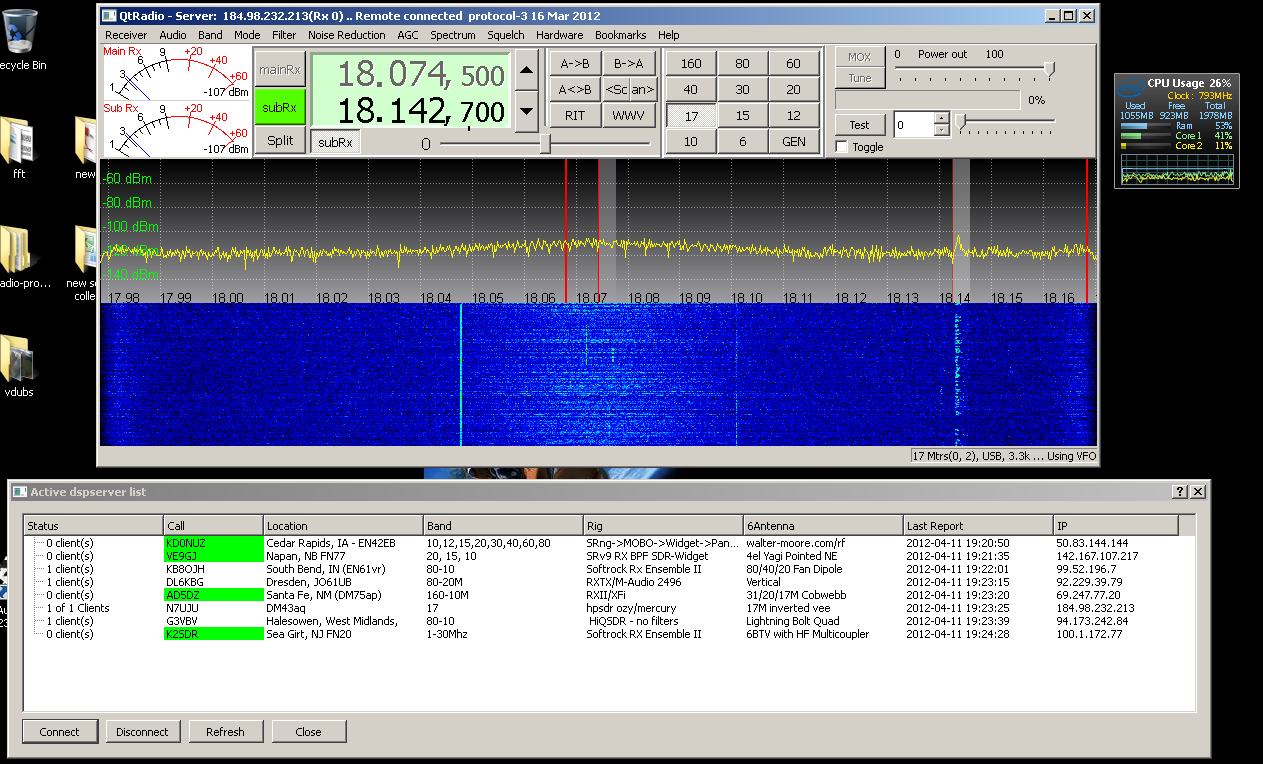This screenshot has height=764, width=1263.
Task: Click the frequency up arrow button
Action: pyautogui.click(x=528, y=70)
